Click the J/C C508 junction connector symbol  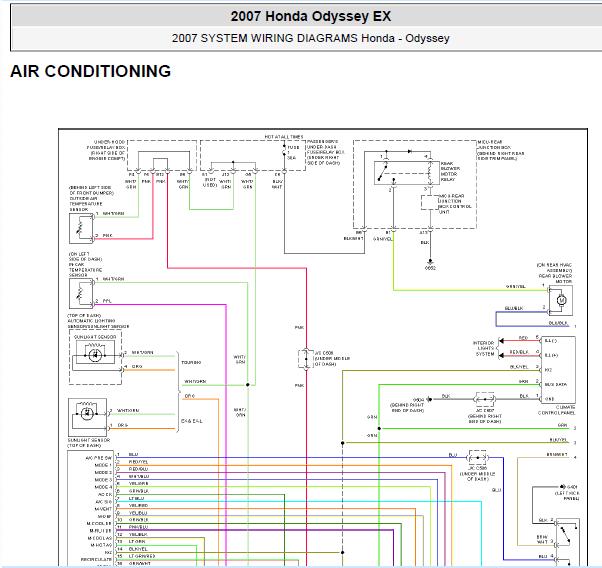click(306, 359)
